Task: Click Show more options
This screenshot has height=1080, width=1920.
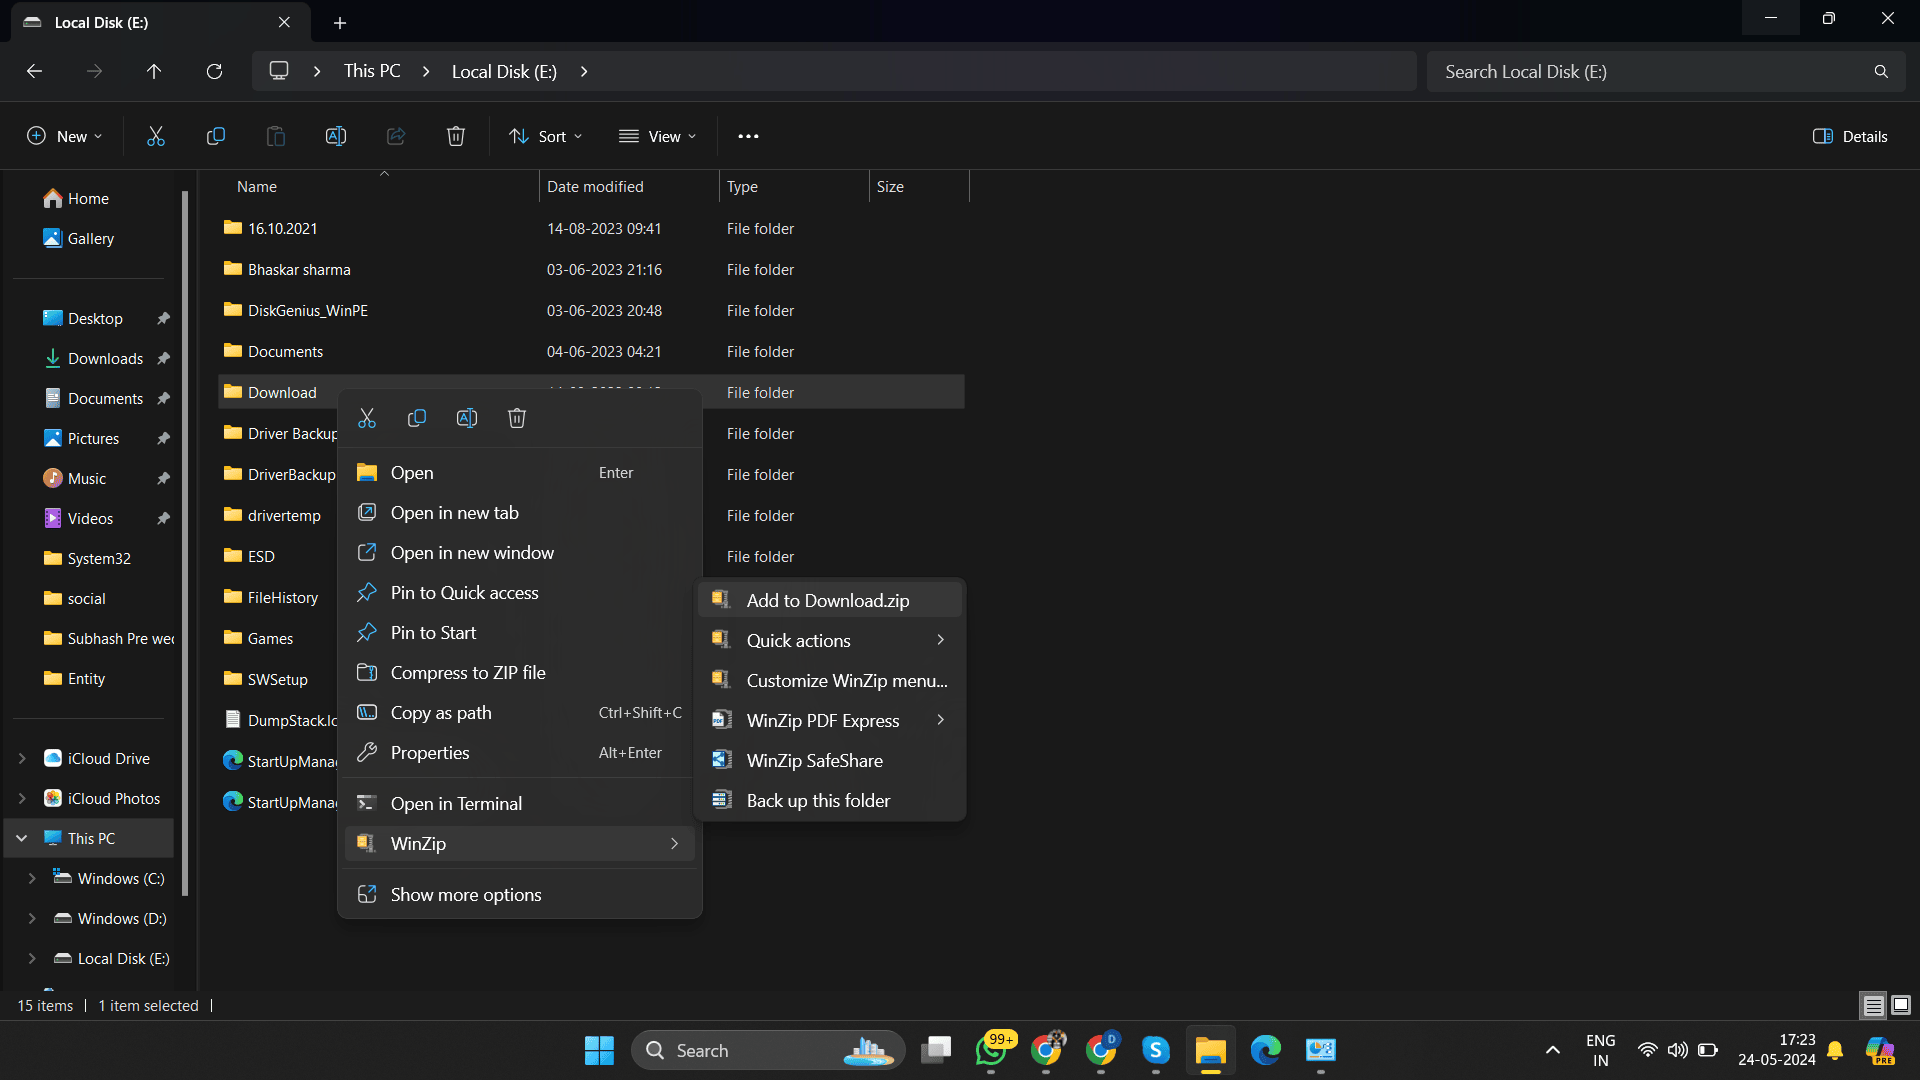Action: pos(465,894)
